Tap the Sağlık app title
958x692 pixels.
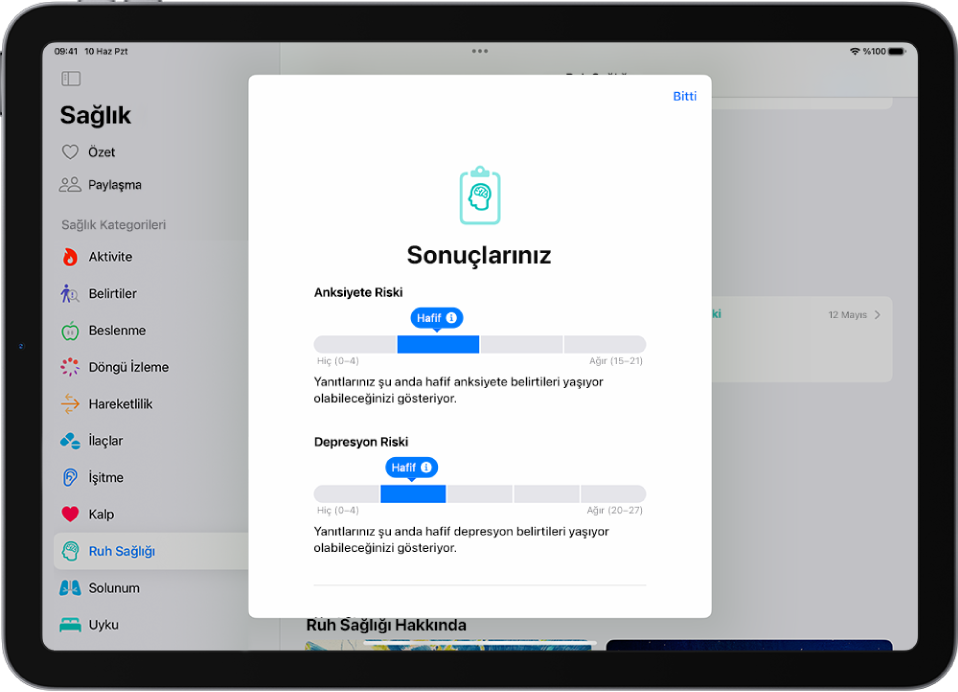pyautogui.click(x=95, y=115)
